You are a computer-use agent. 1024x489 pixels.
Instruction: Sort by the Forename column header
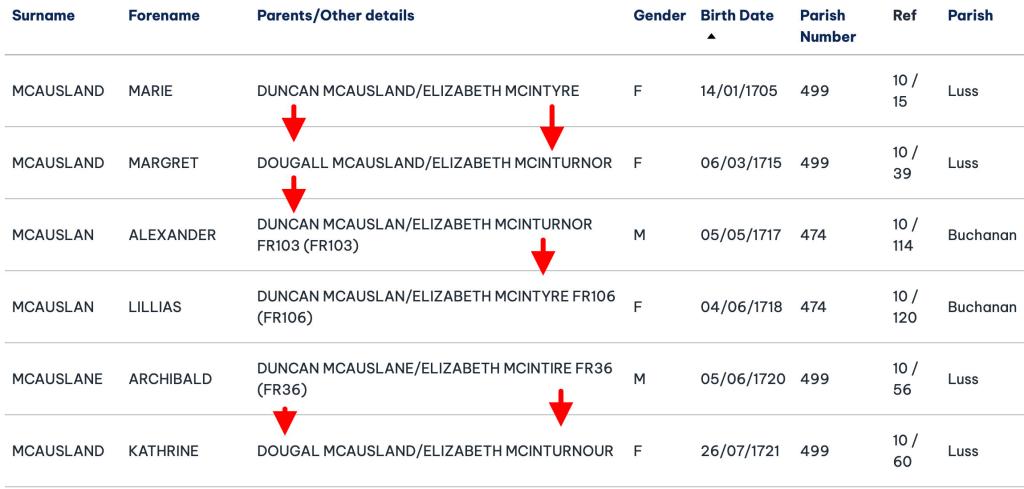(164, 16)
